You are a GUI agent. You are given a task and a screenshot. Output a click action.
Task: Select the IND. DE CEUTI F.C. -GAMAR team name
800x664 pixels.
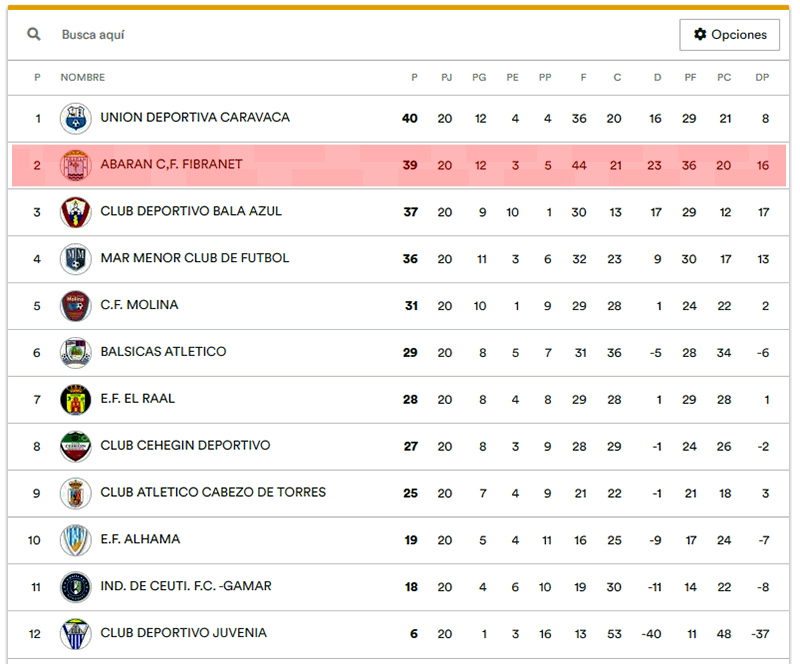186,586
